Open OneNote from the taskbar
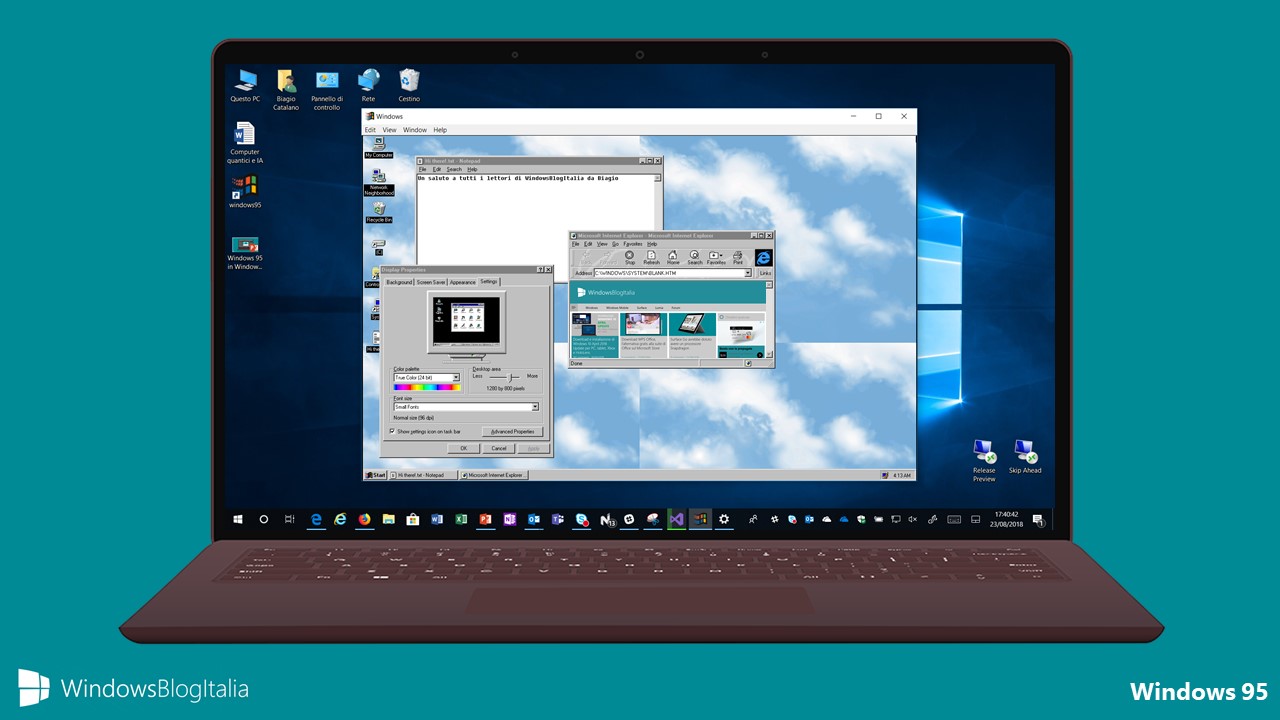1280x720 pixels. 509,520
